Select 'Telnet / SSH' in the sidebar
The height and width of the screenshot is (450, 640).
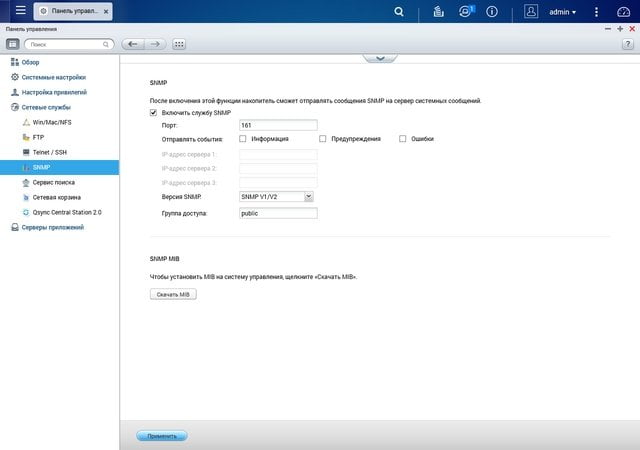49,152
